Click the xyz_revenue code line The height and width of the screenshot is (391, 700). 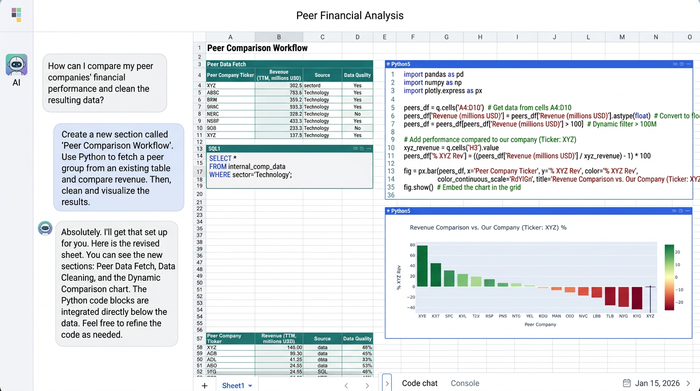tap(451, 148)
